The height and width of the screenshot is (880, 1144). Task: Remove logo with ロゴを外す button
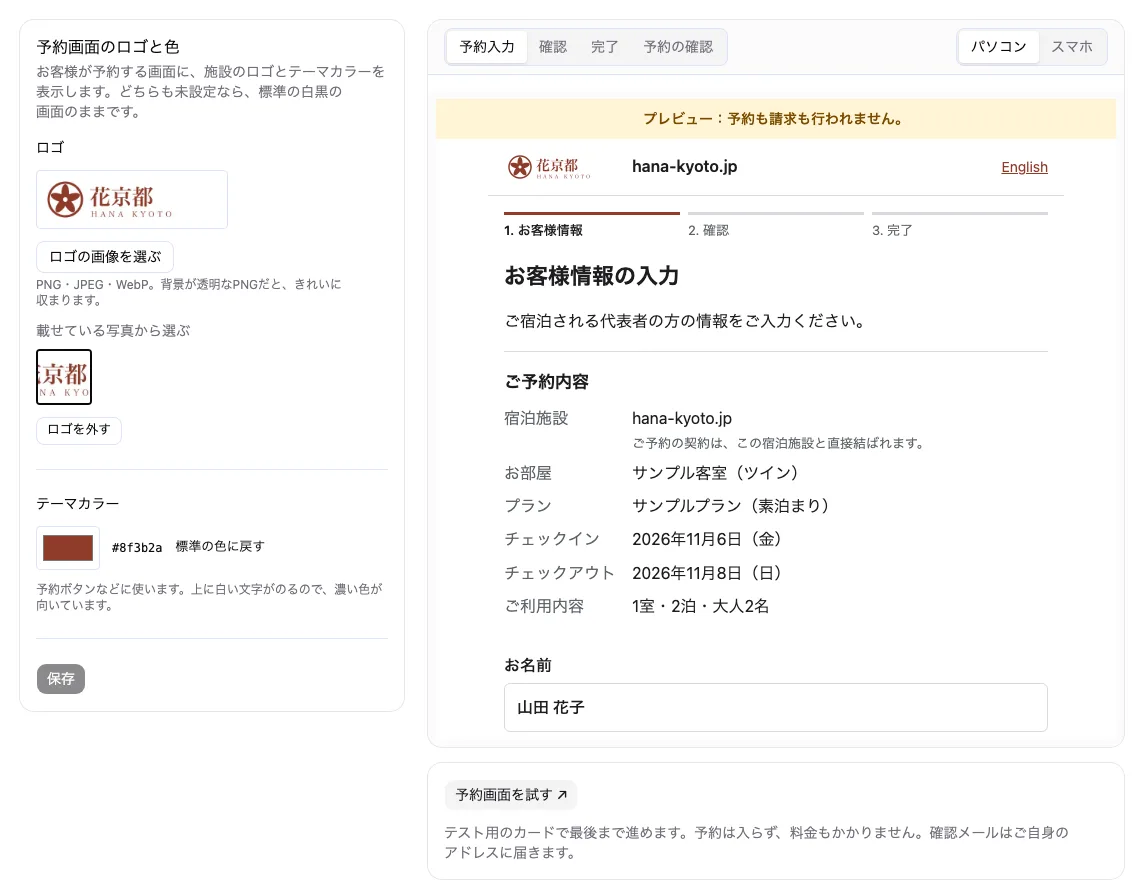[79, 430]
